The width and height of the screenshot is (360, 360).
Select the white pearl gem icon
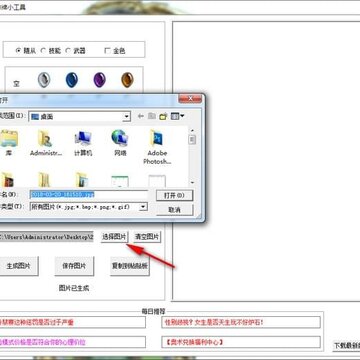(44, 80)
